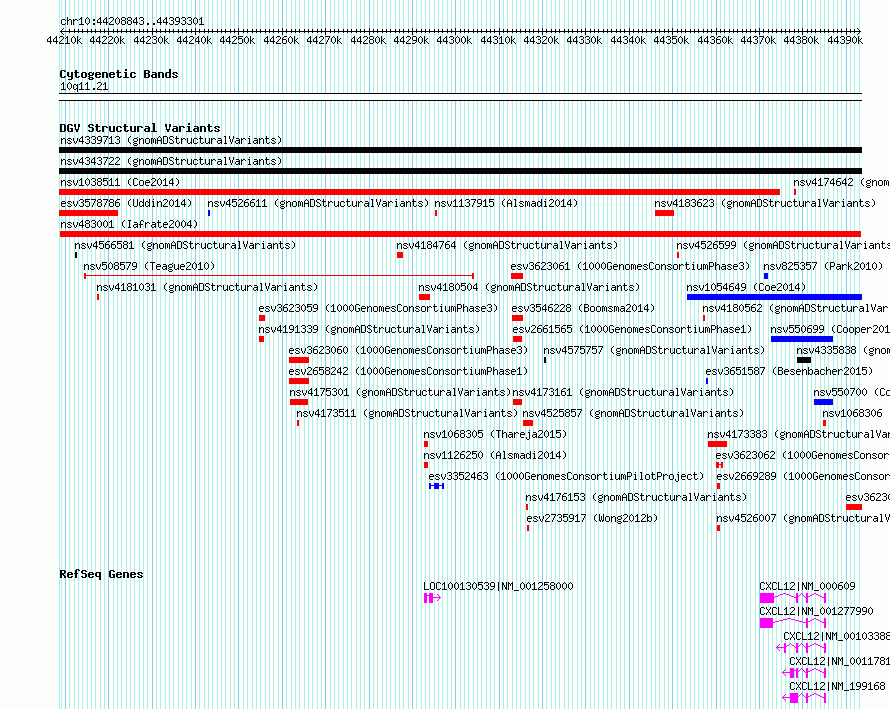Open CXCL12|NM_001277990 gene label
The image size is (890, 709).
[x=816, y=611]
